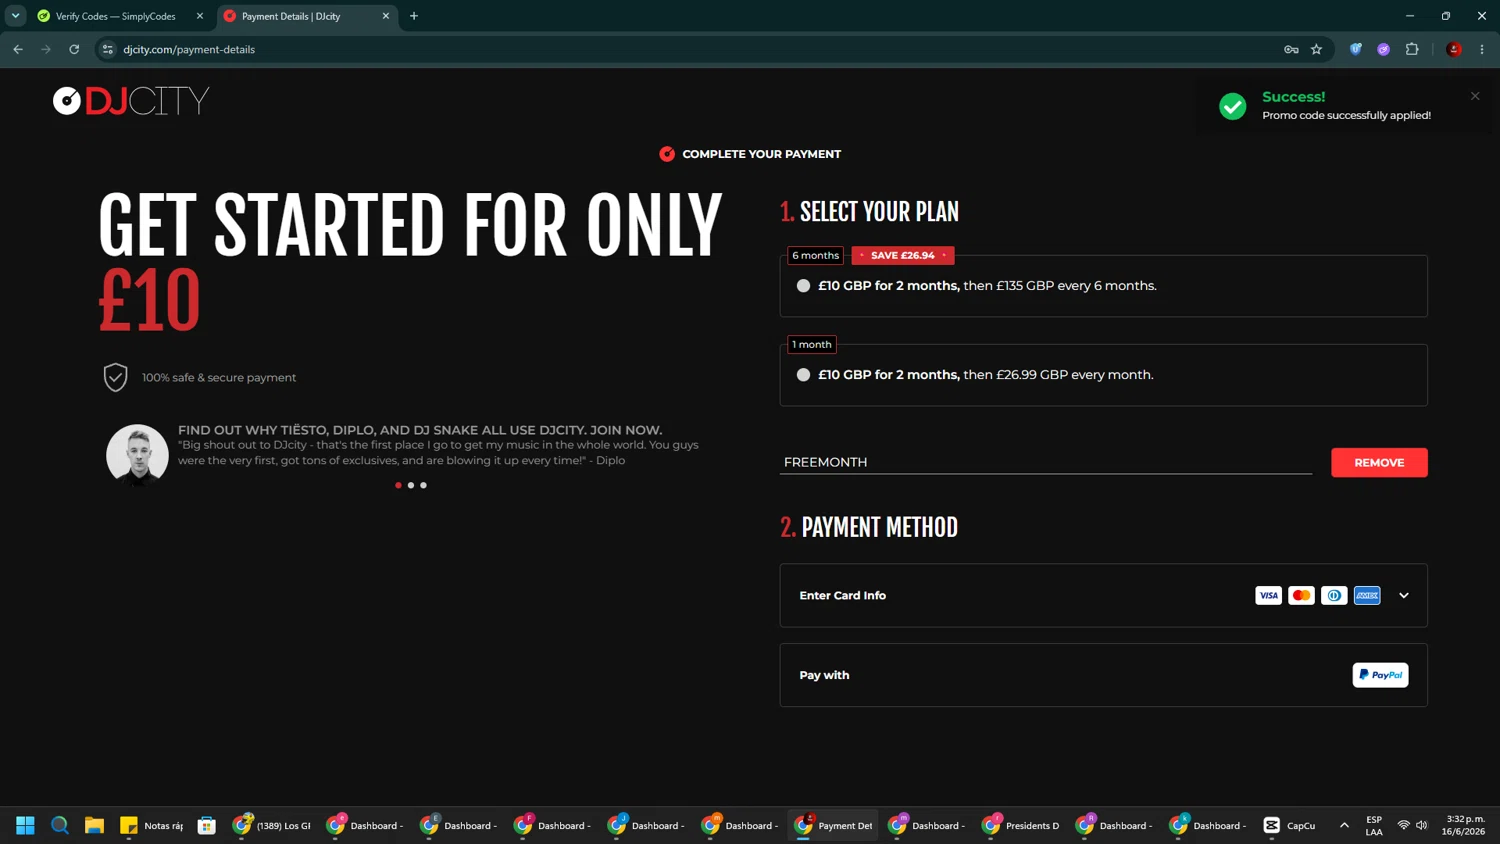Click the American Express card icon

tap(1367, 595)
